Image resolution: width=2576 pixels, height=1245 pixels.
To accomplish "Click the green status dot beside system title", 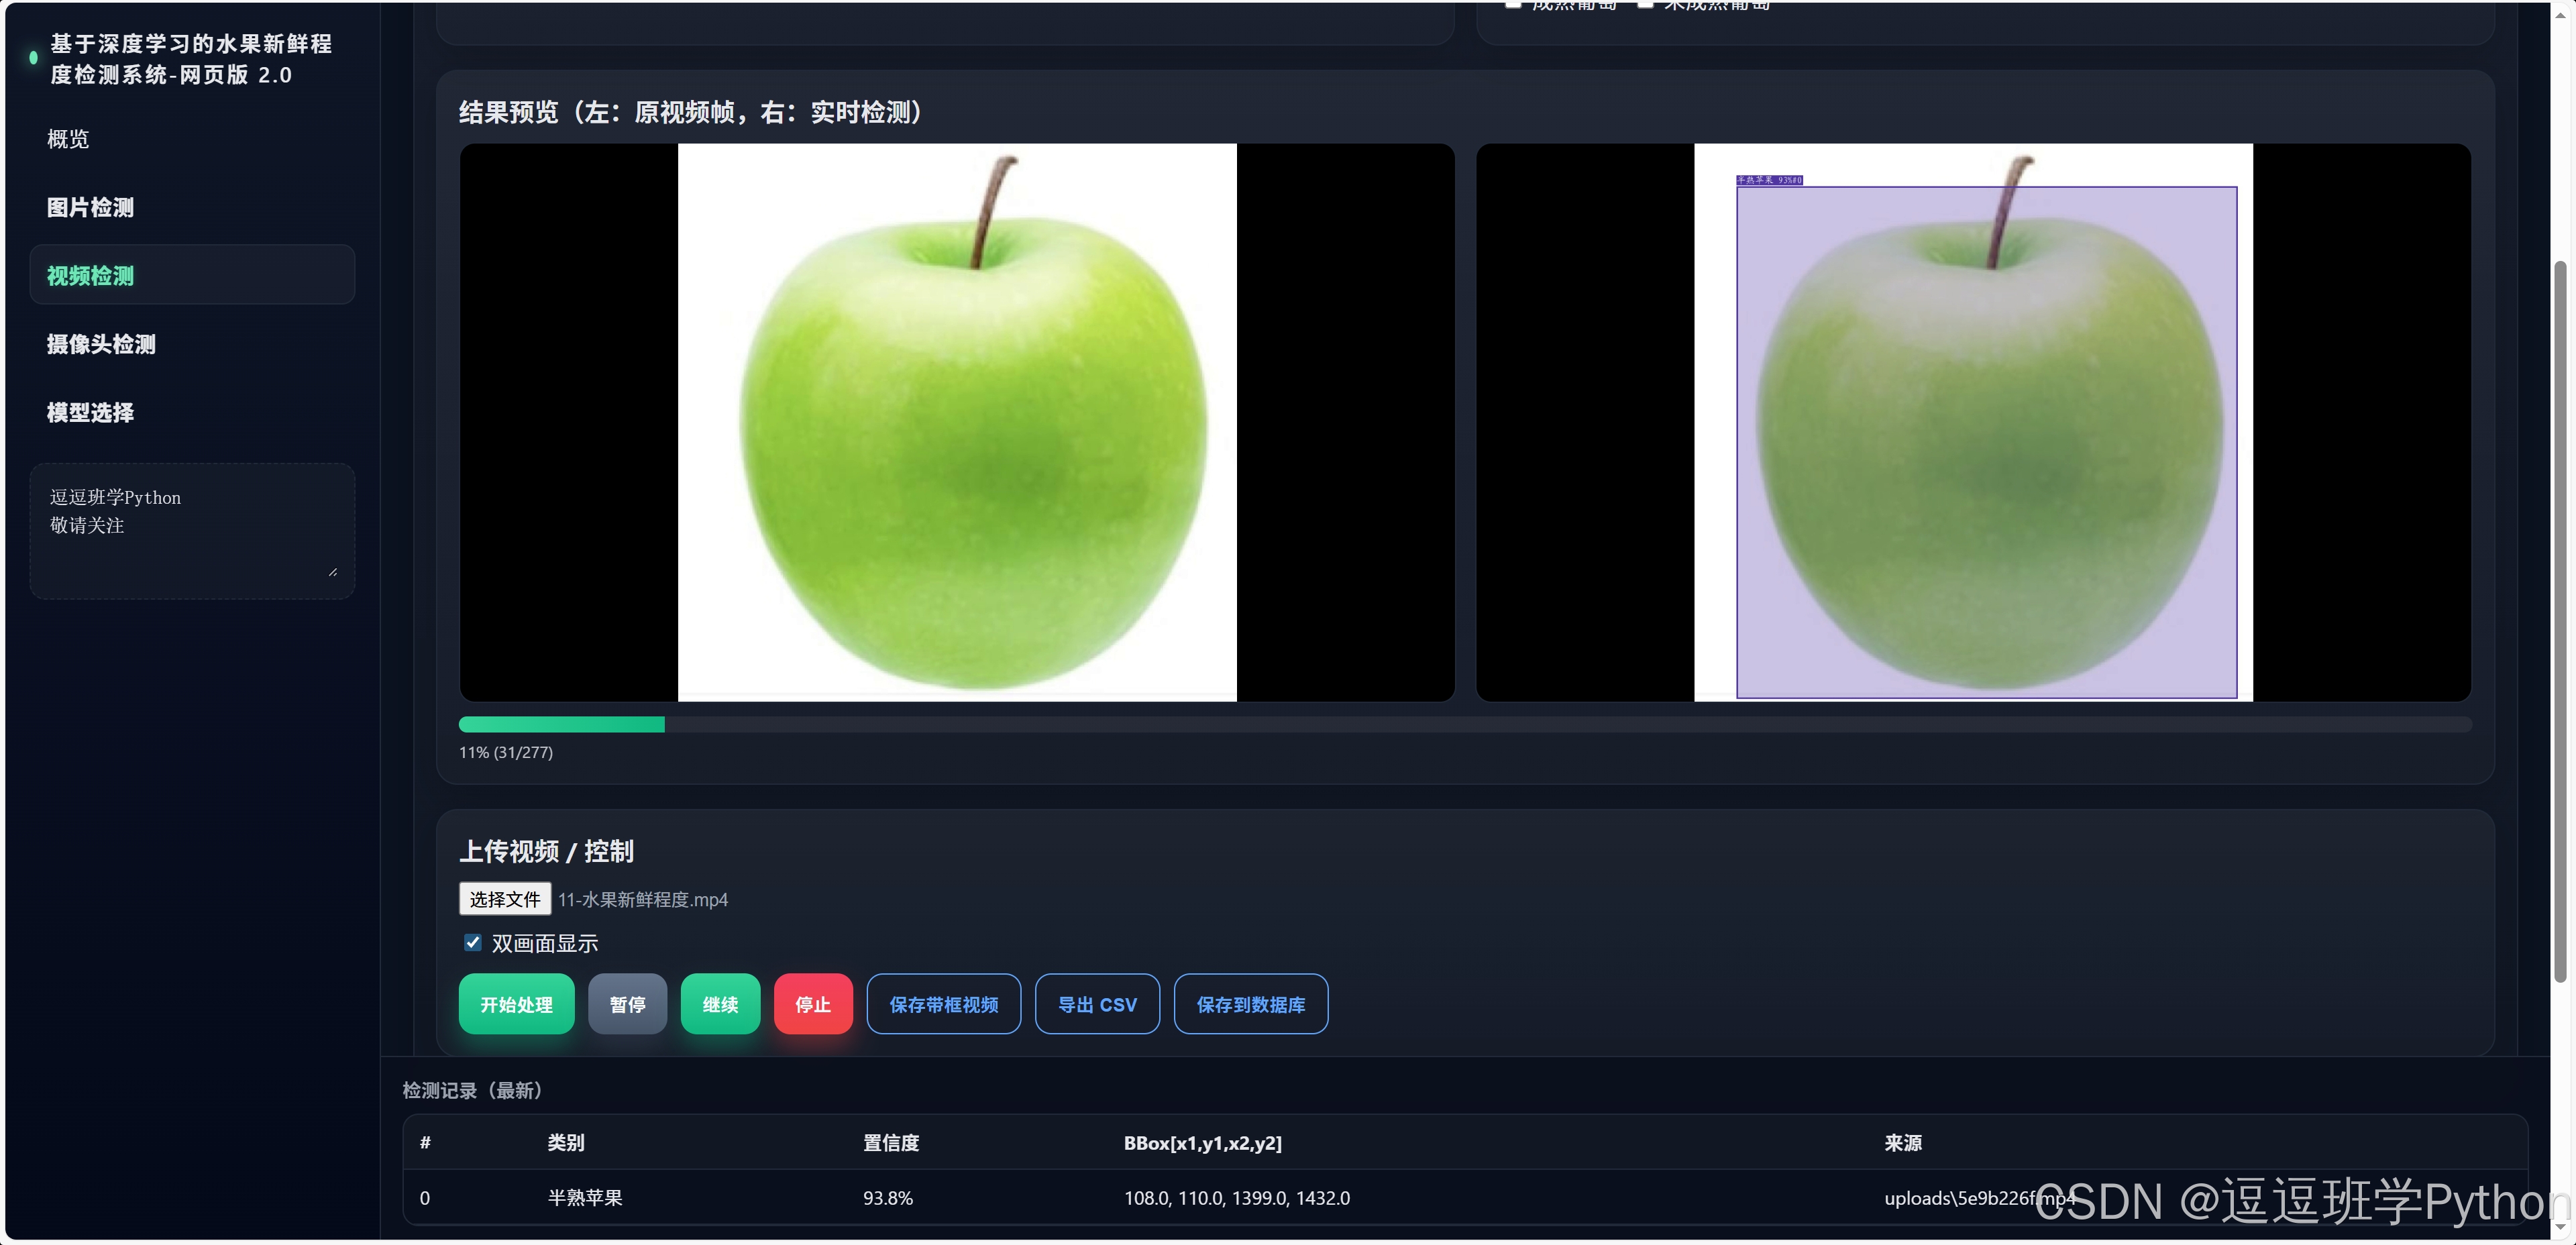I will point(33,58).
